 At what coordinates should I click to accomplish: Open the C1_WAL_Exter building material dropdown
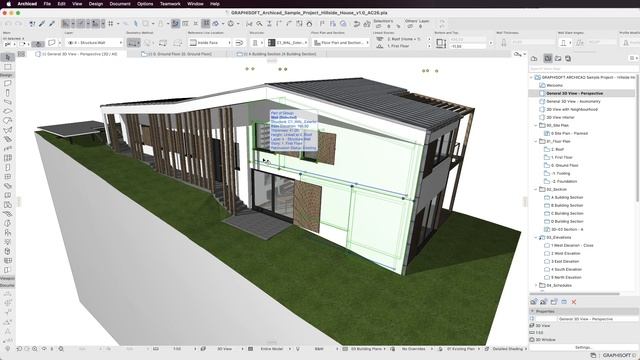pyautogui.click(x=288, y=42)
